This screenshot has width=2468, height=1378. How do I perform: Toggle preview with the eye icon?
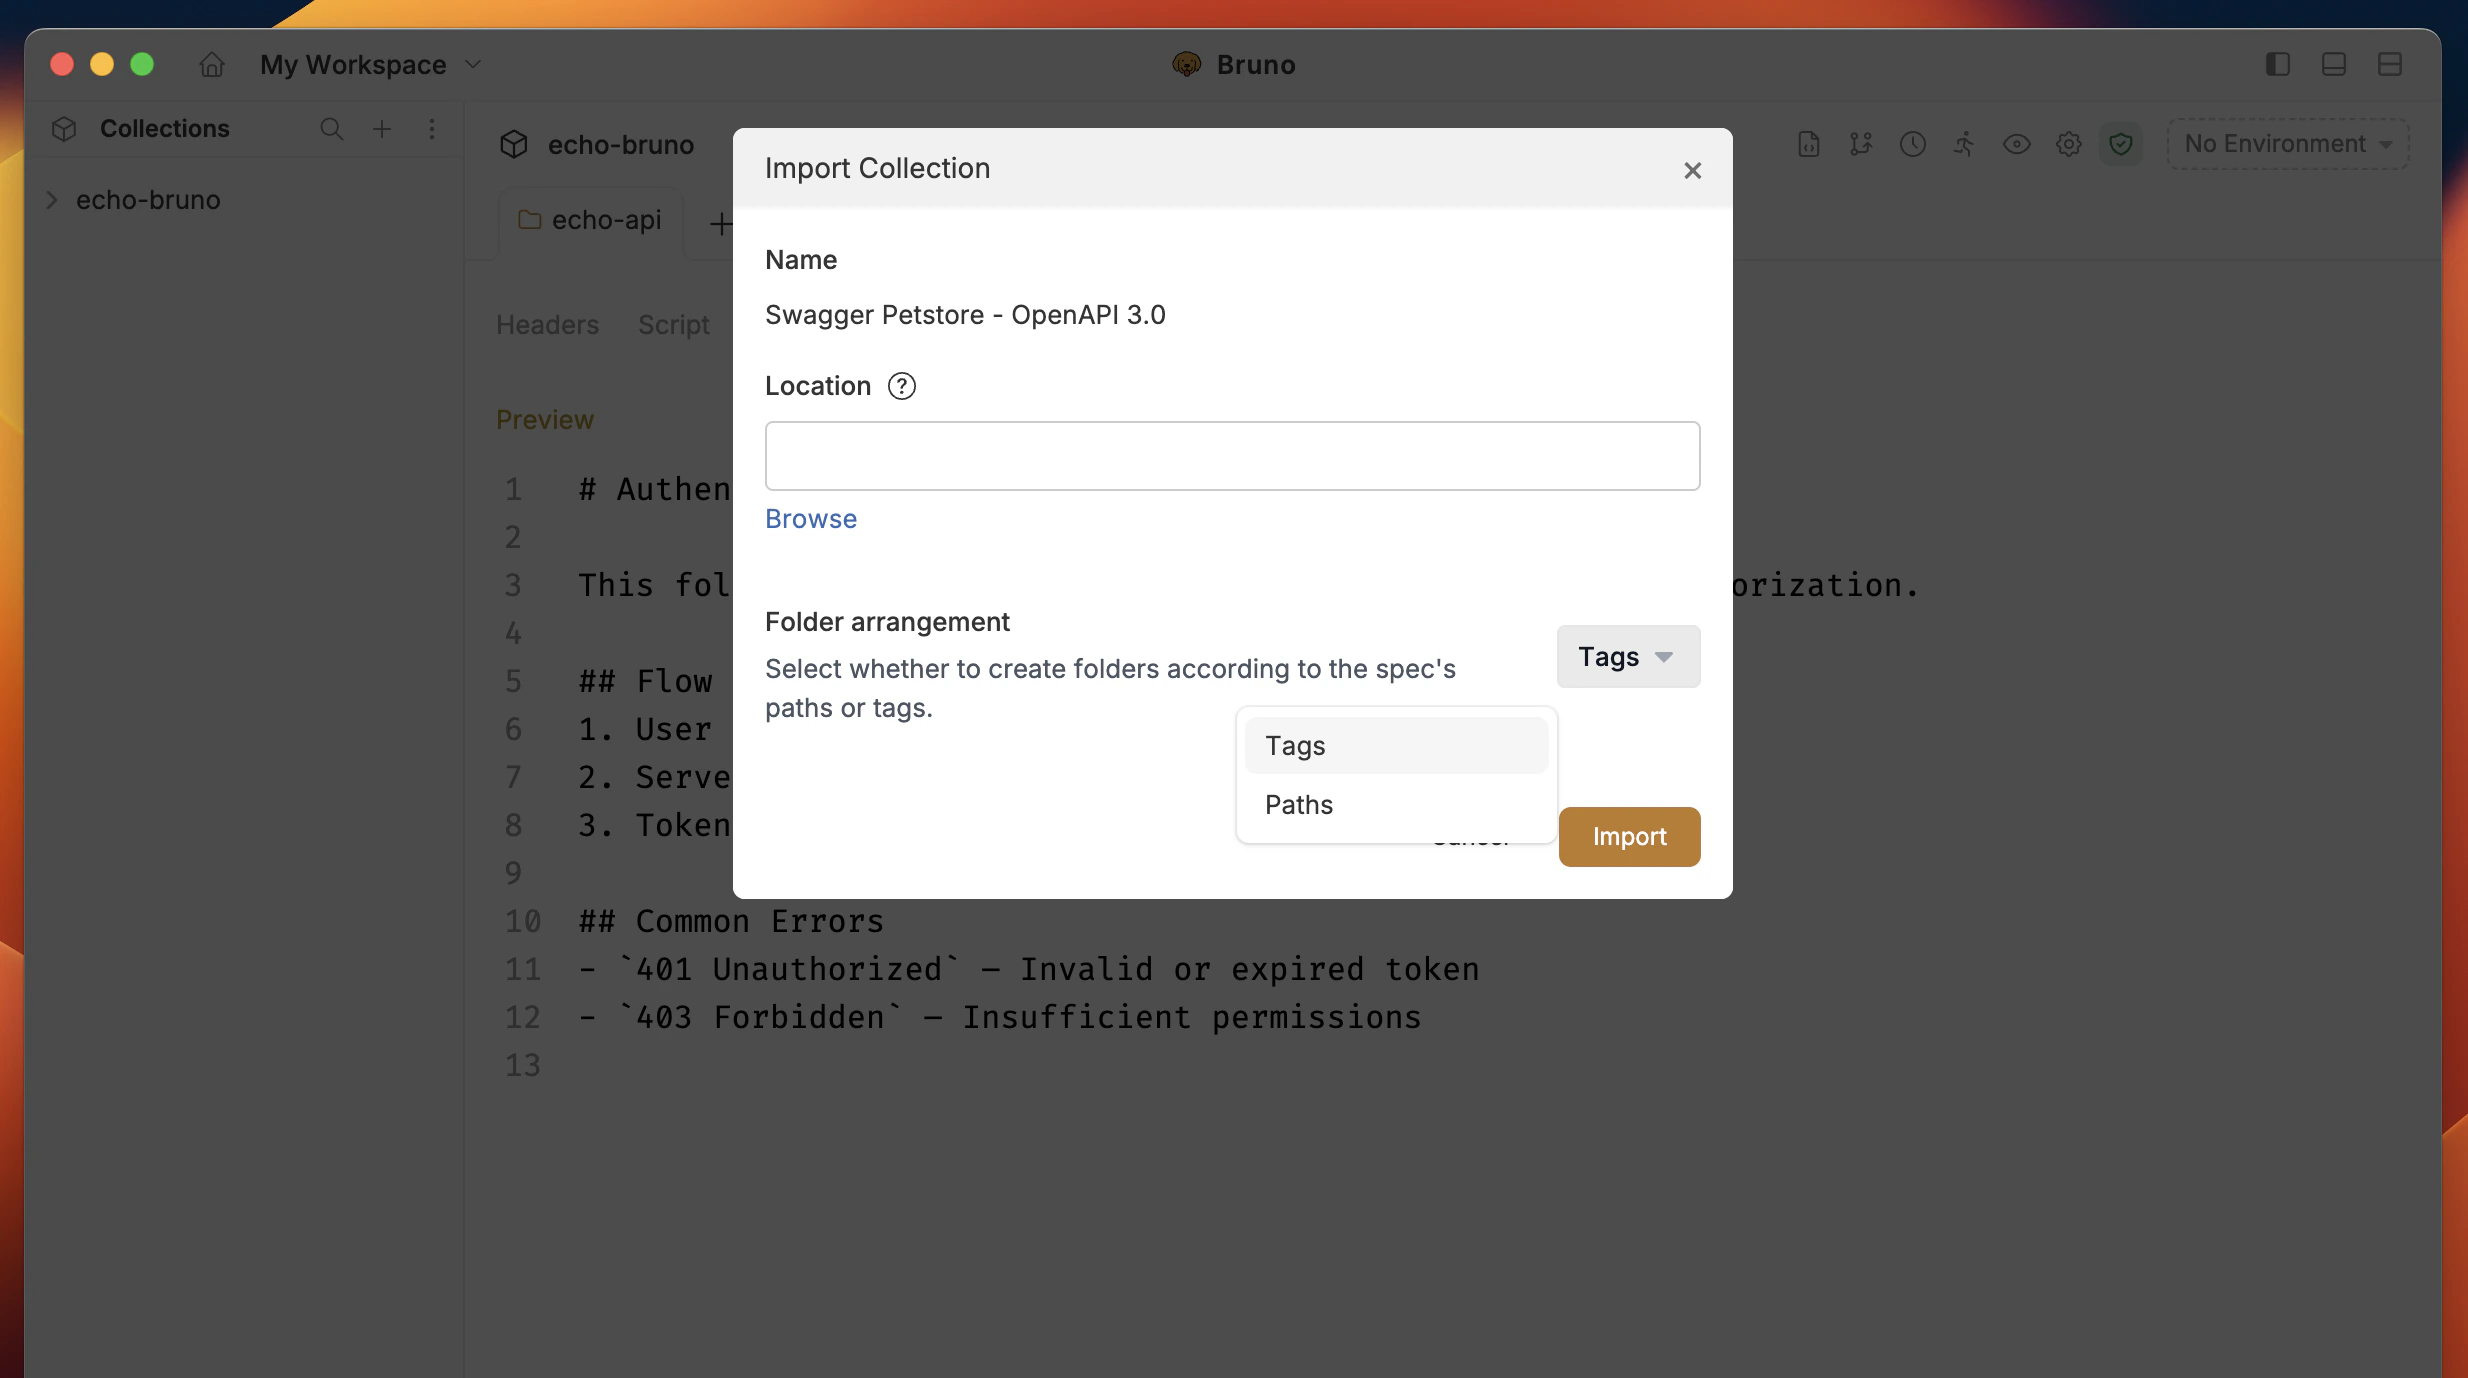(x=2016, y=143)
